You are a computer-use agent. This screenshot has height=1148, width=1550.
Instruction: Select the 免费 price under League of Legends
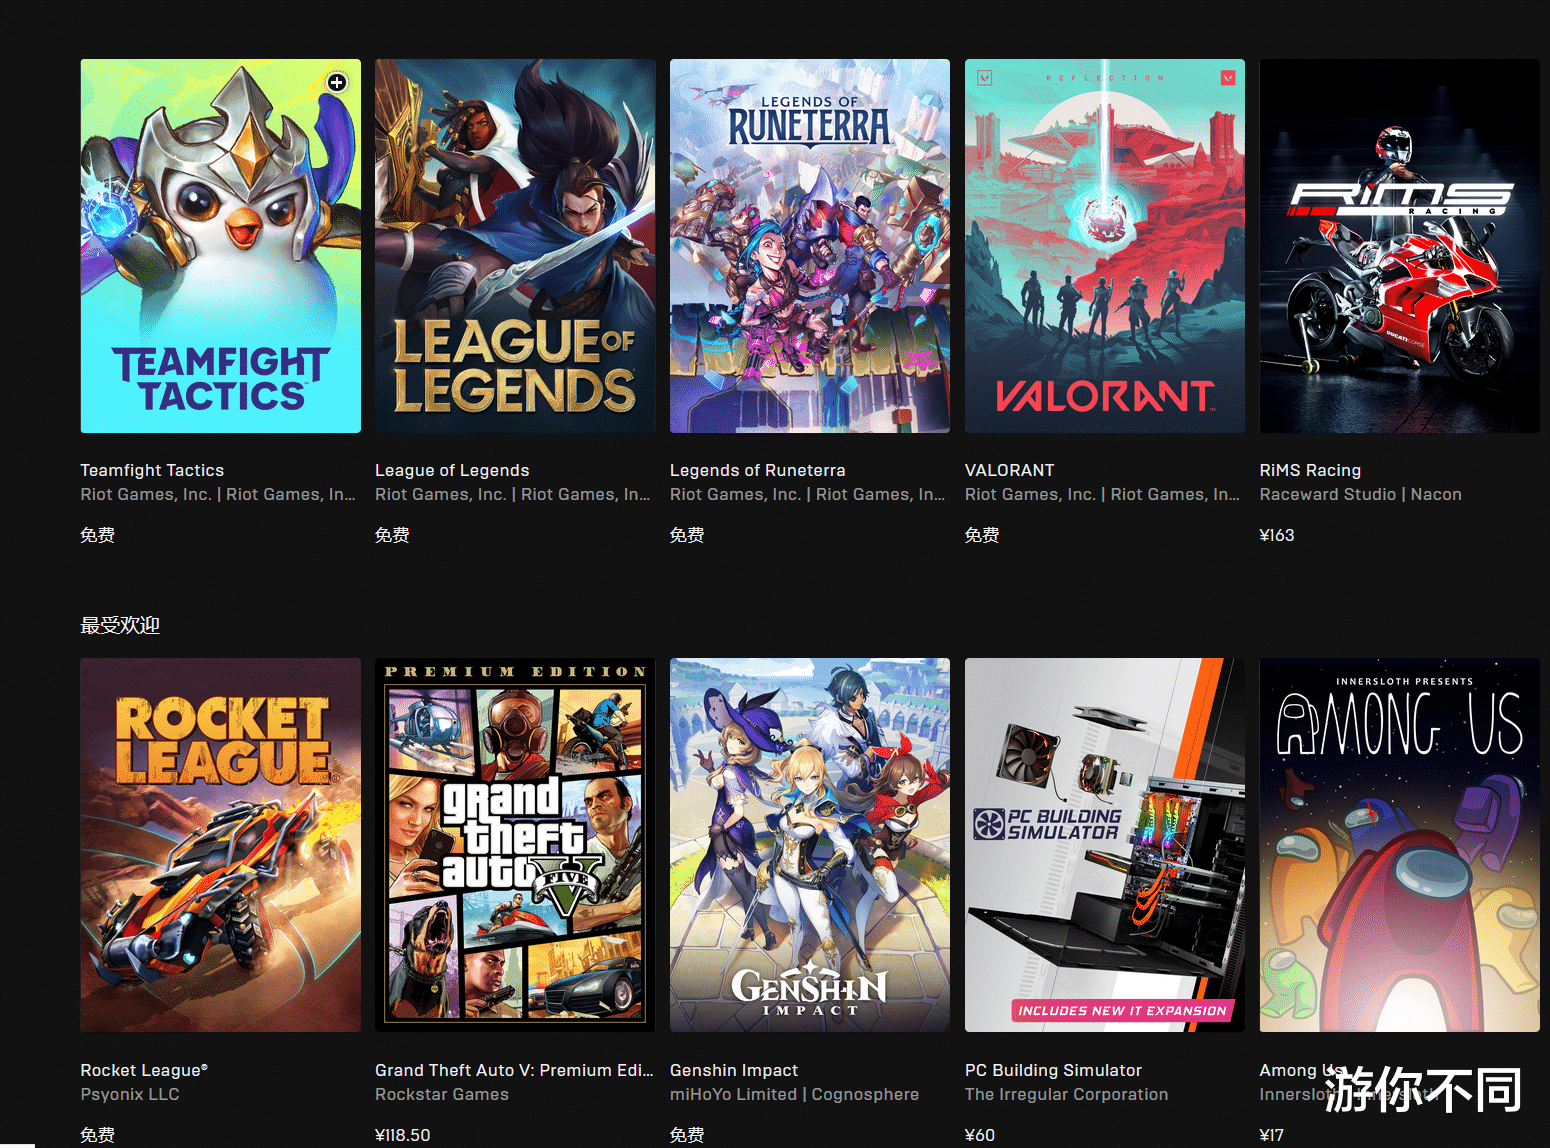click(392, 535)
